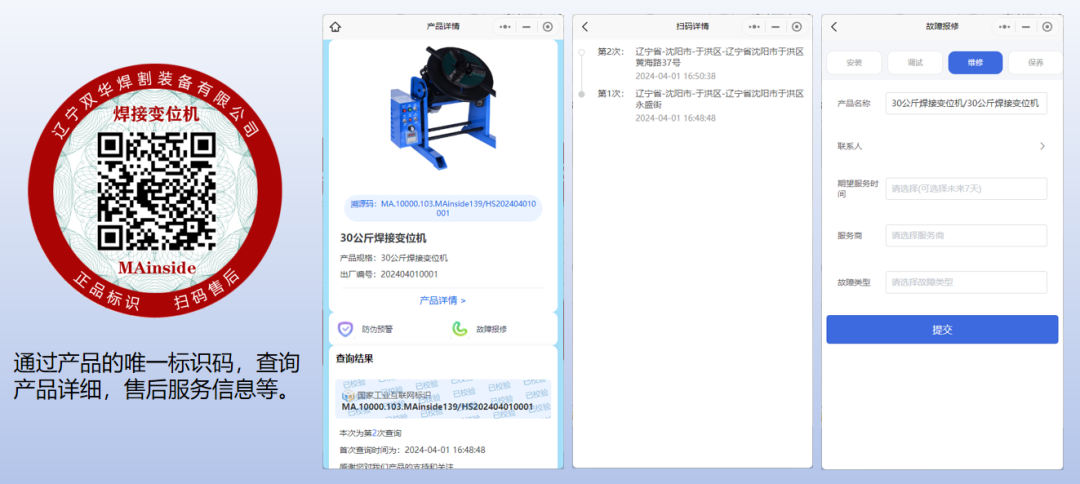Click the green fault repair icon
The width and height of the screenshot is (1080, 484).
[x=459, y=329]
